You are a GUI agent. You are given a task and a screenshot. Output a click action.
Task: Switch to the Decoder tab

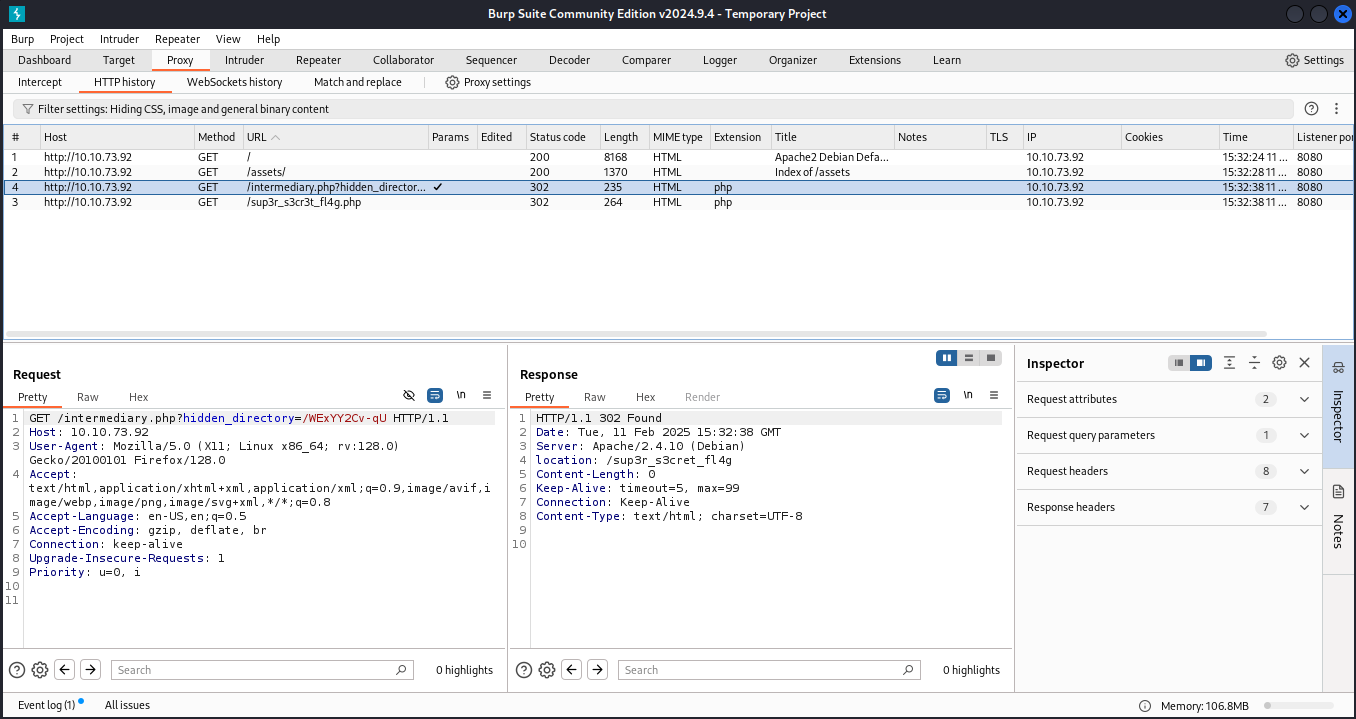click(569, 60)
